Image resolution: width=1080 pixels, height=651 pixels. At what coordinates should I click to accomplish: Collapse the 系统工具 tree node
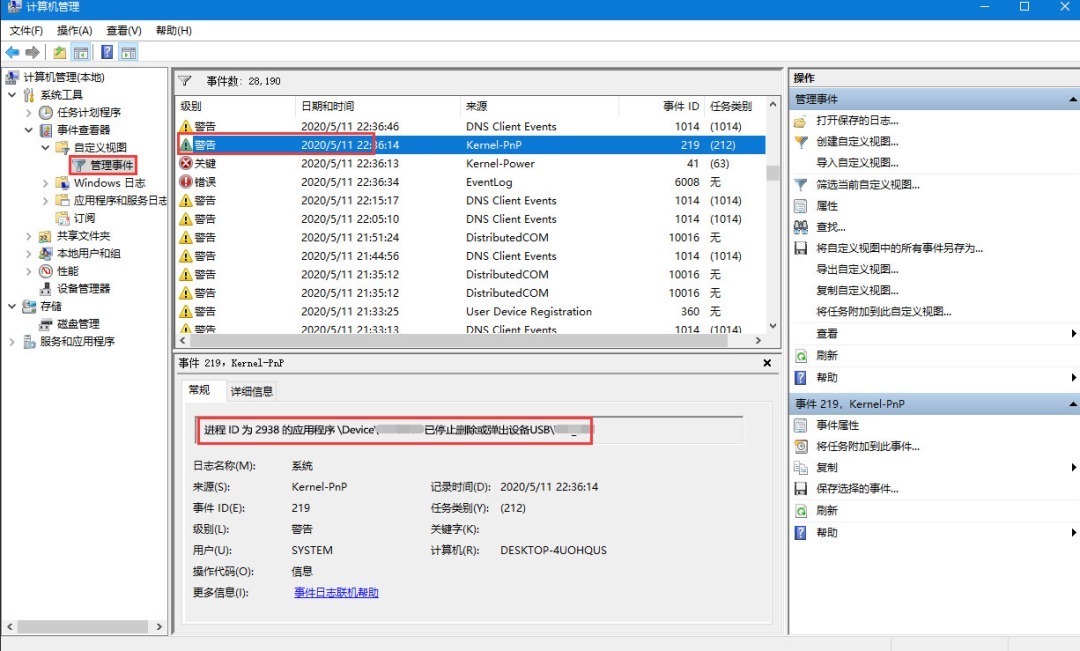tap(12, 95)
